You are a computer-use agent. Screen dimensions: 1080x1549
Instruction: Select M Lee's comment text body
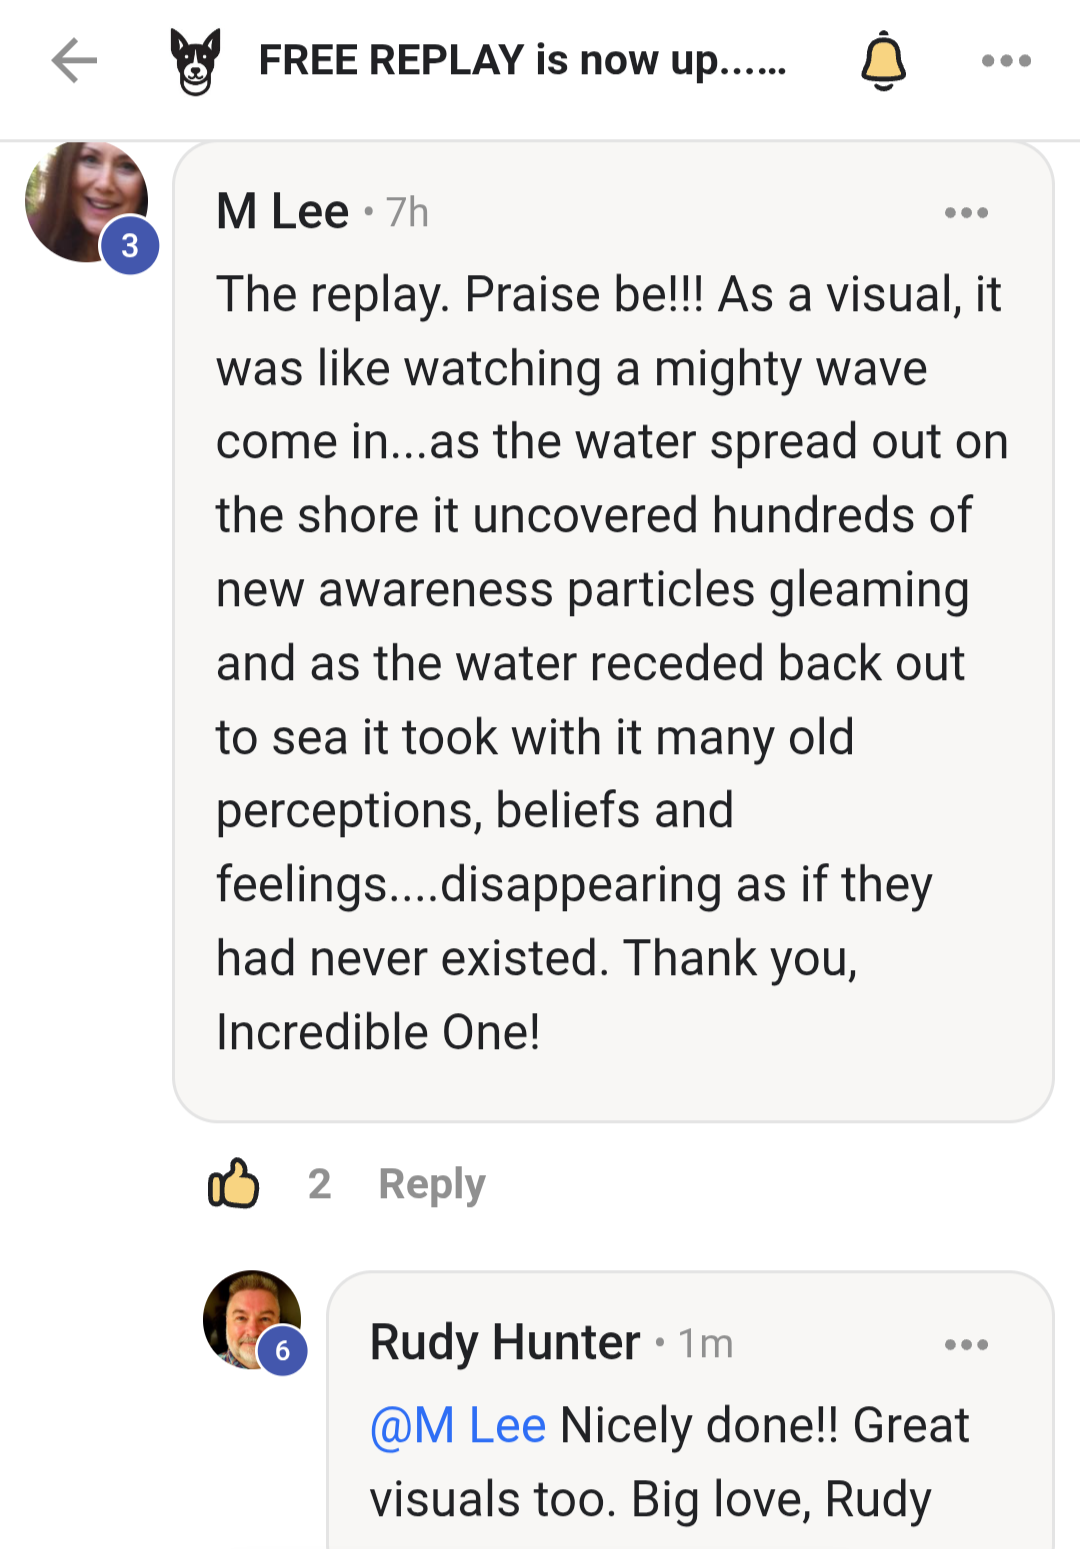tap(610, 663)
